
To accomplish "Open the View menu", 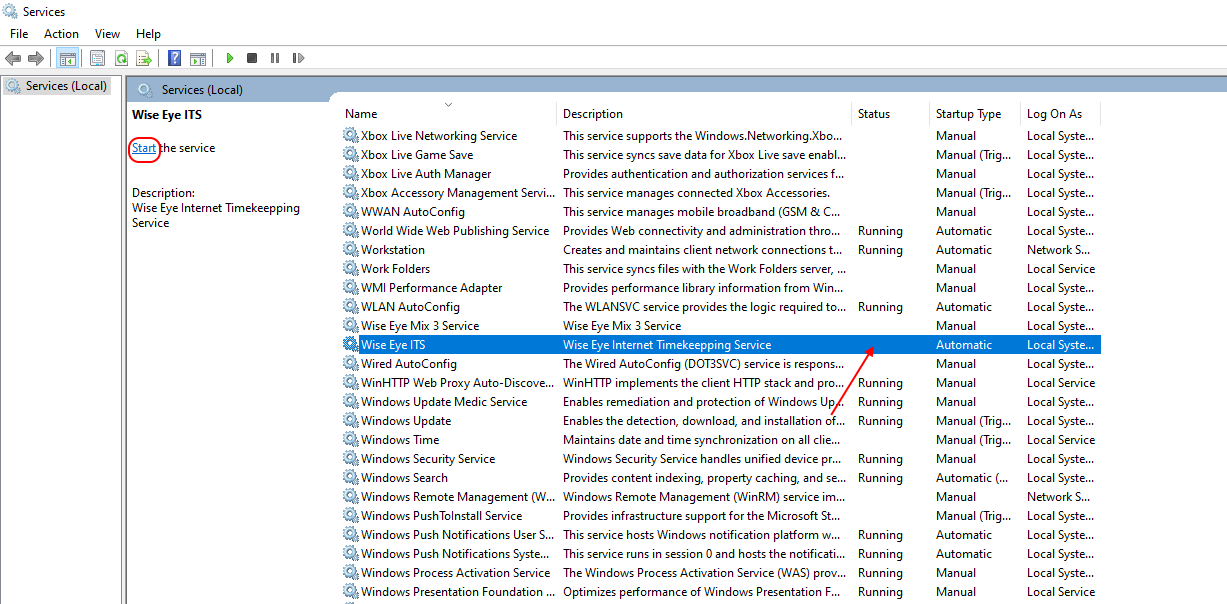I will (x=107, y=34).
